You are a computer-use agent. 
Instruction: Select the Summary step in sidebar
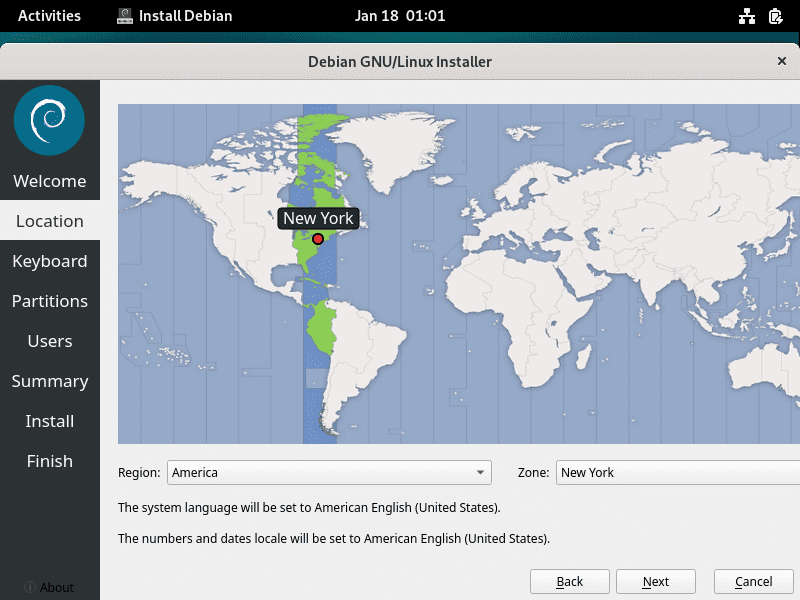point(50,381)
